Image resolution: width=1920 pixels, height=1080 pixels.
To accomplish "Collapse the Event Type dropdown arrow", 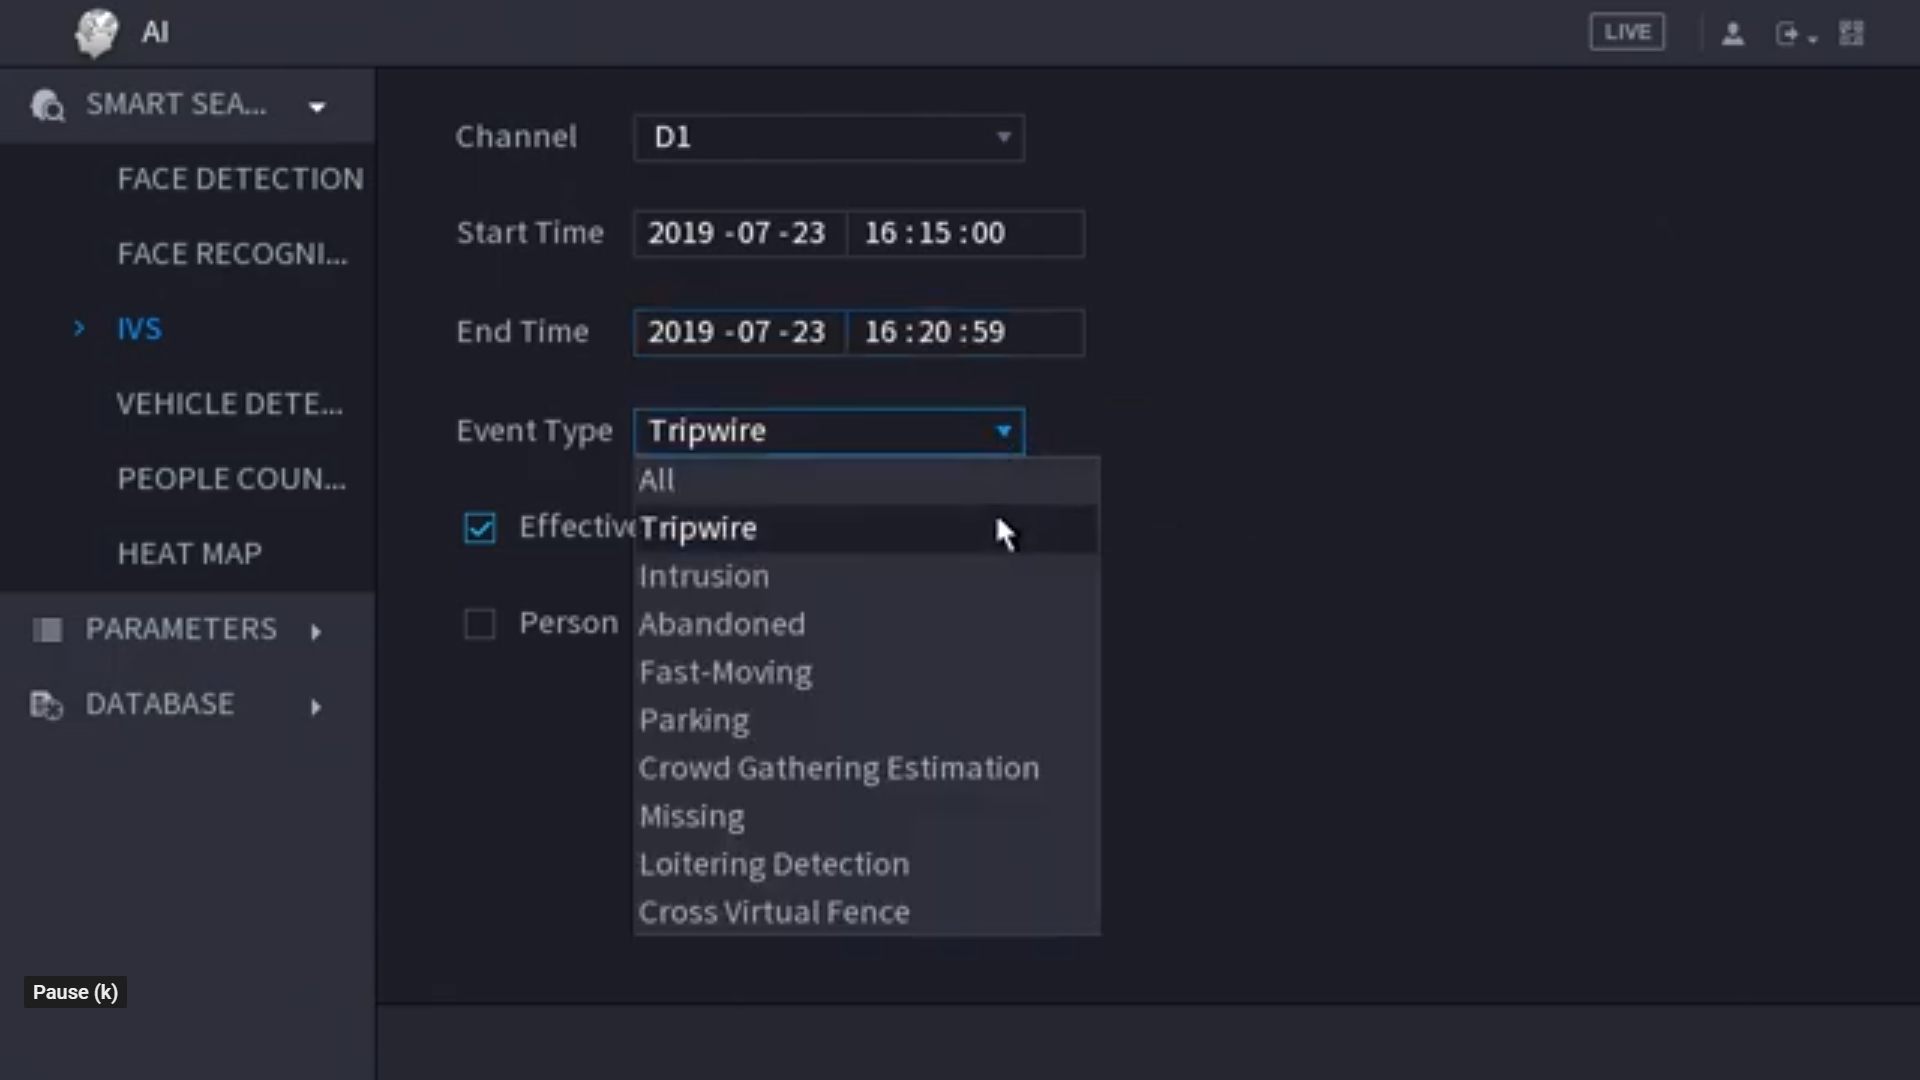I will (1003, 431).
